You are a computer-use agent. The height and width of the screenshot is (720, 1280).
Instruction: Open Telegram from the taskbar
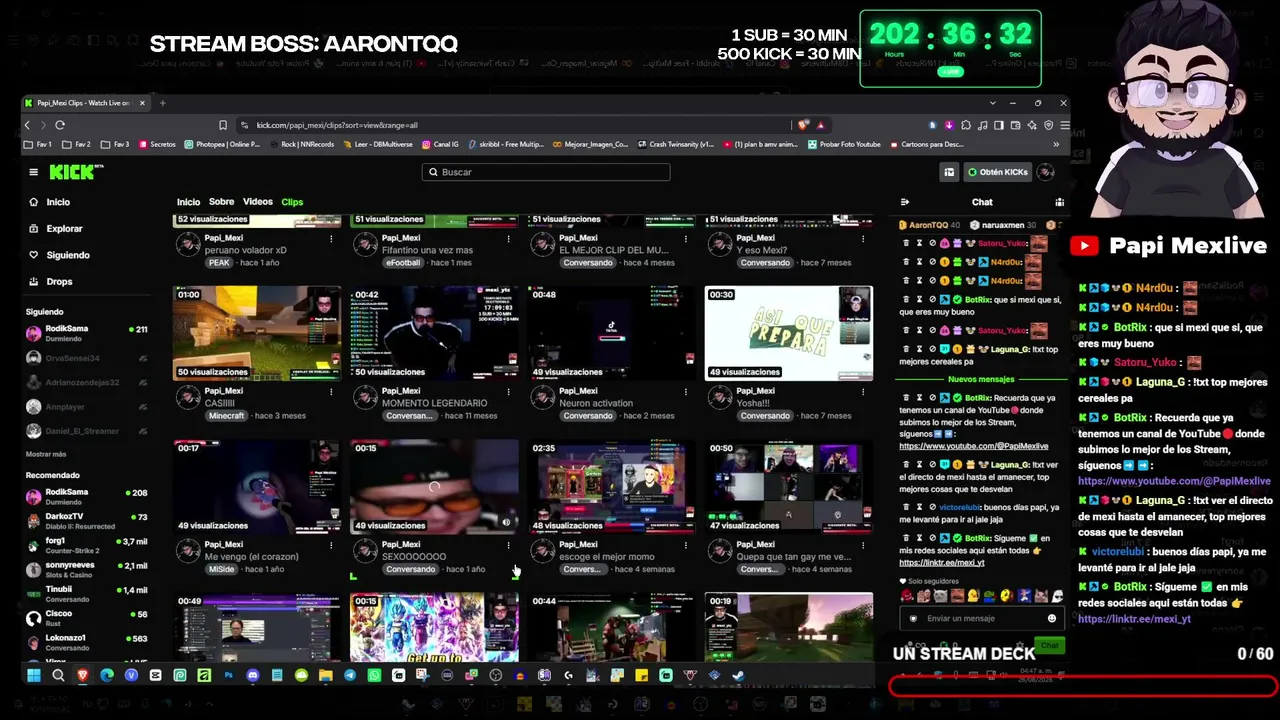(x=350, y=676)
